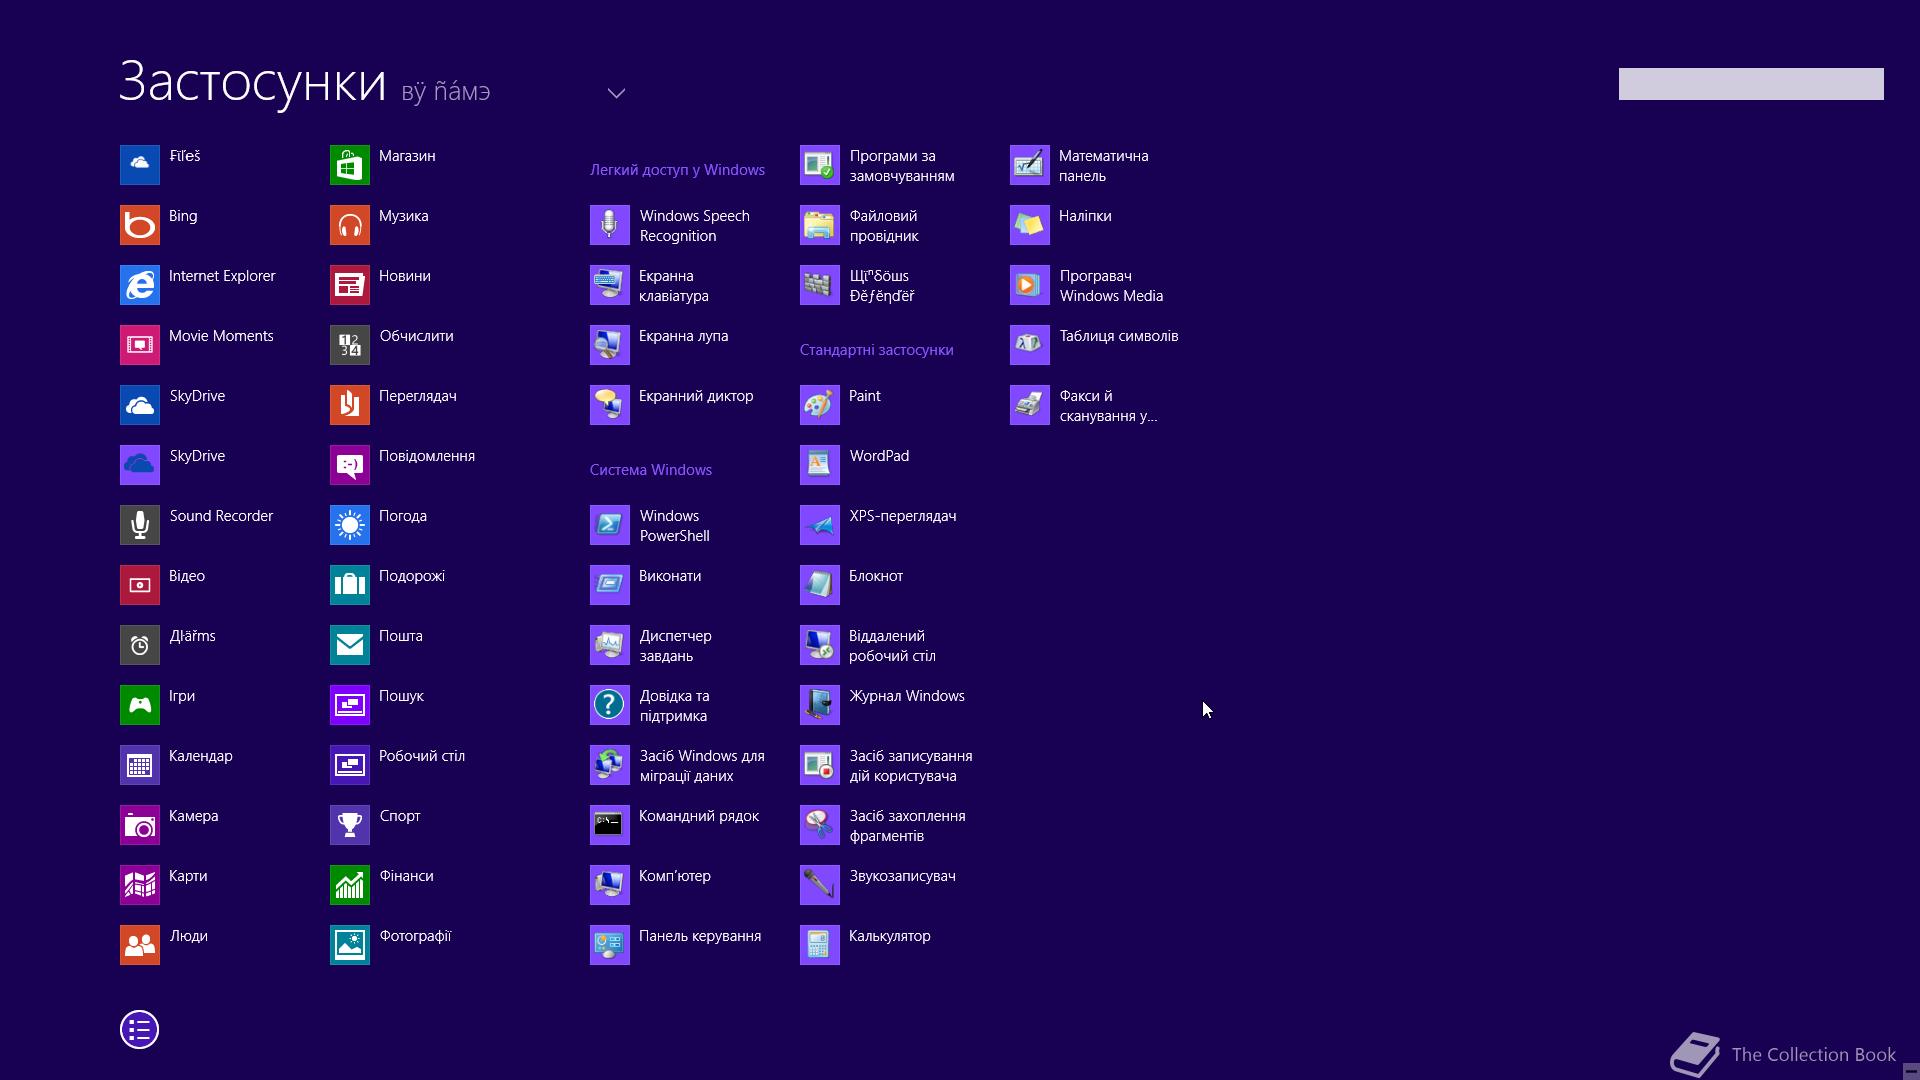Open Movie Moments app icon
This screenshot has height=1080, width=1920.
[140, 345]
